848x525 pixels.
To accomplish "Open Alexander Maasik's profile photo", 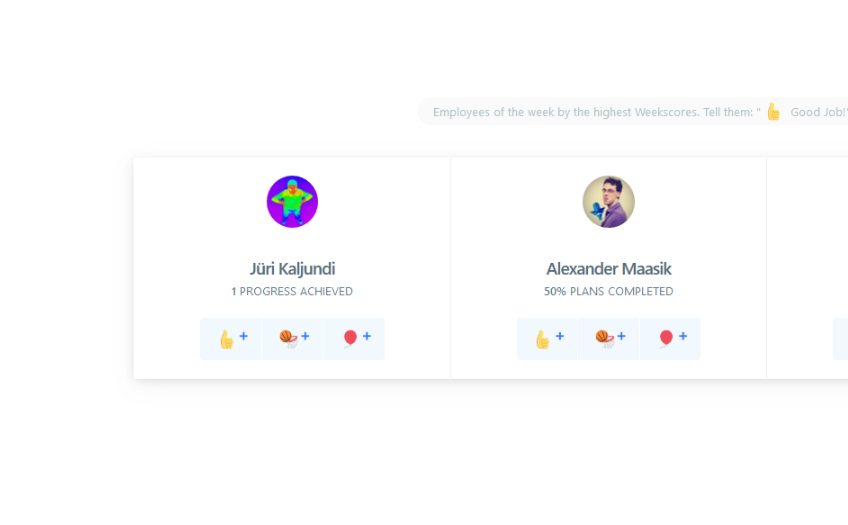I will point(608,202).
